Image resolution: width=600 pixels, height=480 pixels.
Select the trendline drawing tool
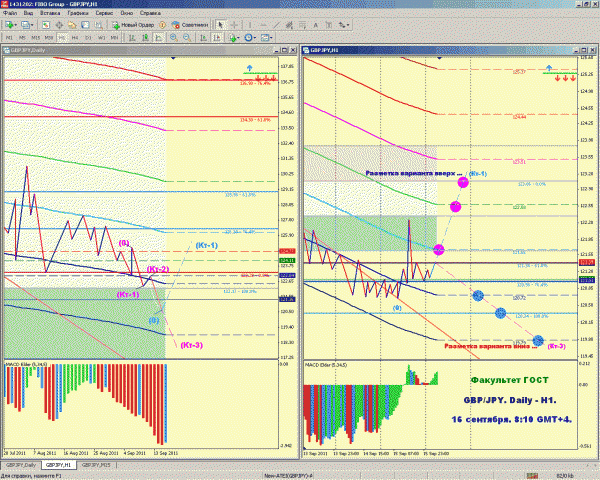tap(276, 25)
